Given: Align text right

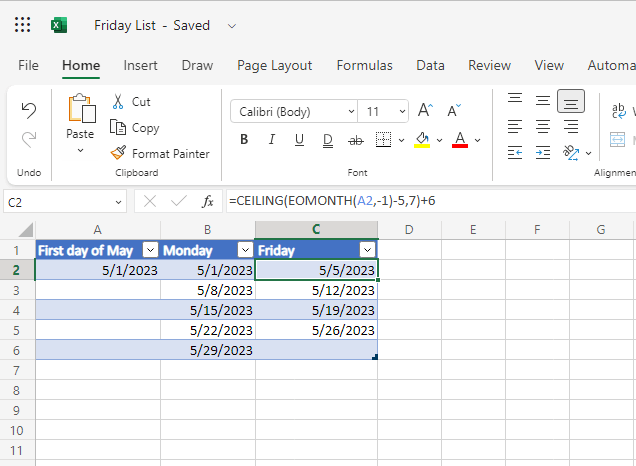Looking at the screenshot, I should [x=571, y=127].
